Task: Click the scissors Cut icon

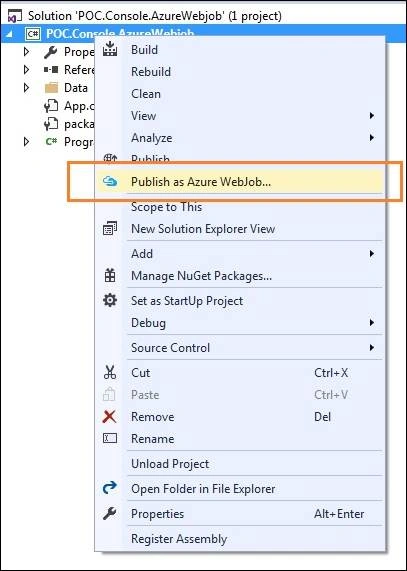Action: coord(110,373)
